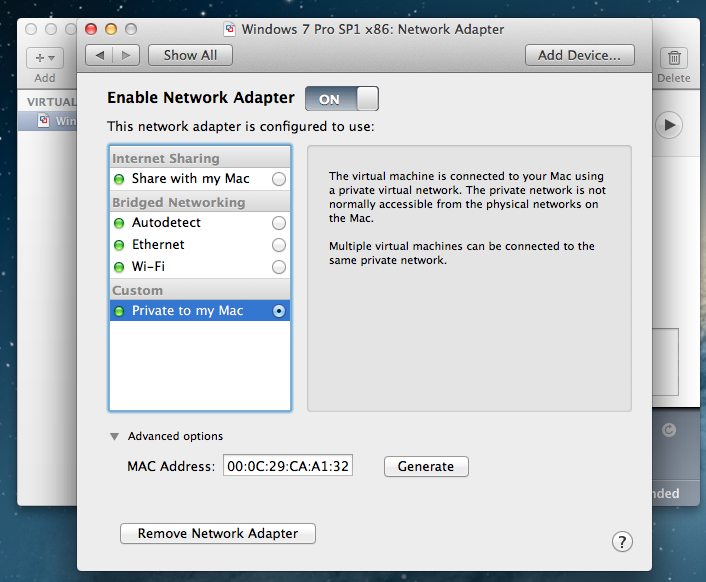This screenshot has width=706, height=582.
Task: Click the trash Delete icon in background window
Action: (x=676, y=59)
